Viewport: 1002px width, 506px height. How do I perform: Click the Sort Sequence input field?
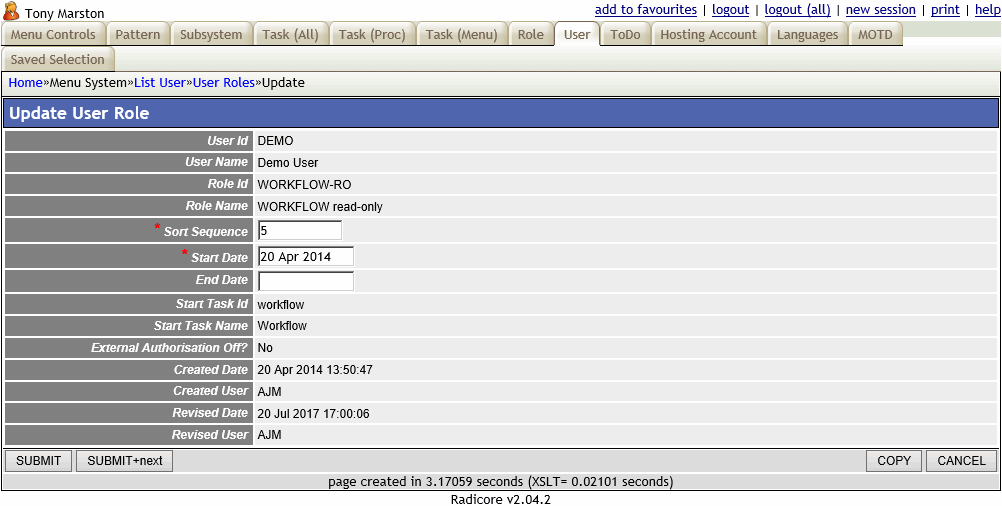click(x=299, y=231)
